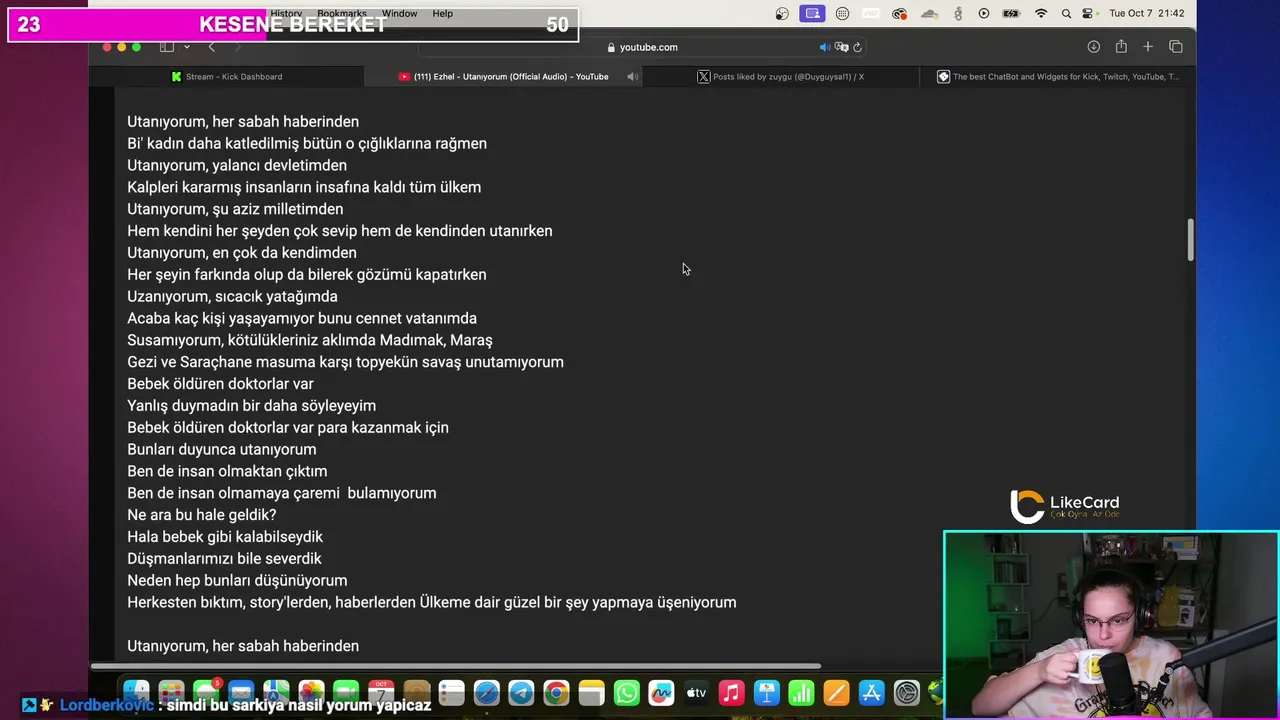1280x720 pixels.
Task: Click the round grid menu bar icon
Action: point(842,14)
